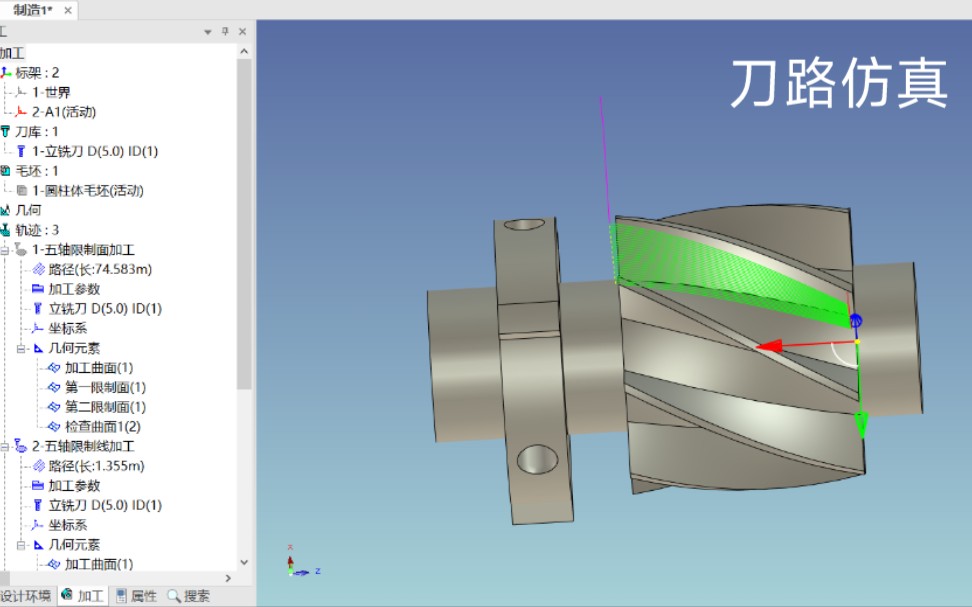Click the 路径(长:74.583m) path icon

[38, 269]
